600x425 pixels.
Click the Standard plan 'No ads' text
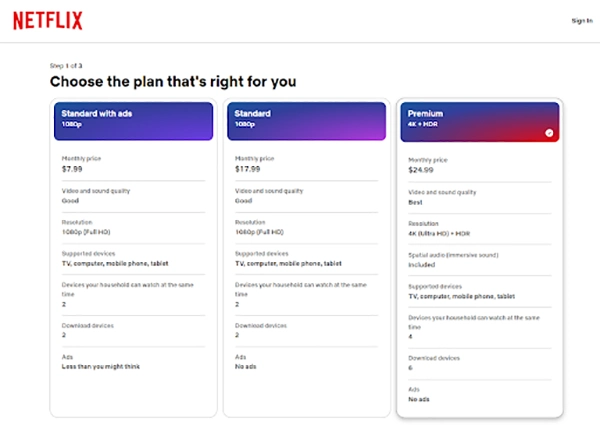pos(246,367)
